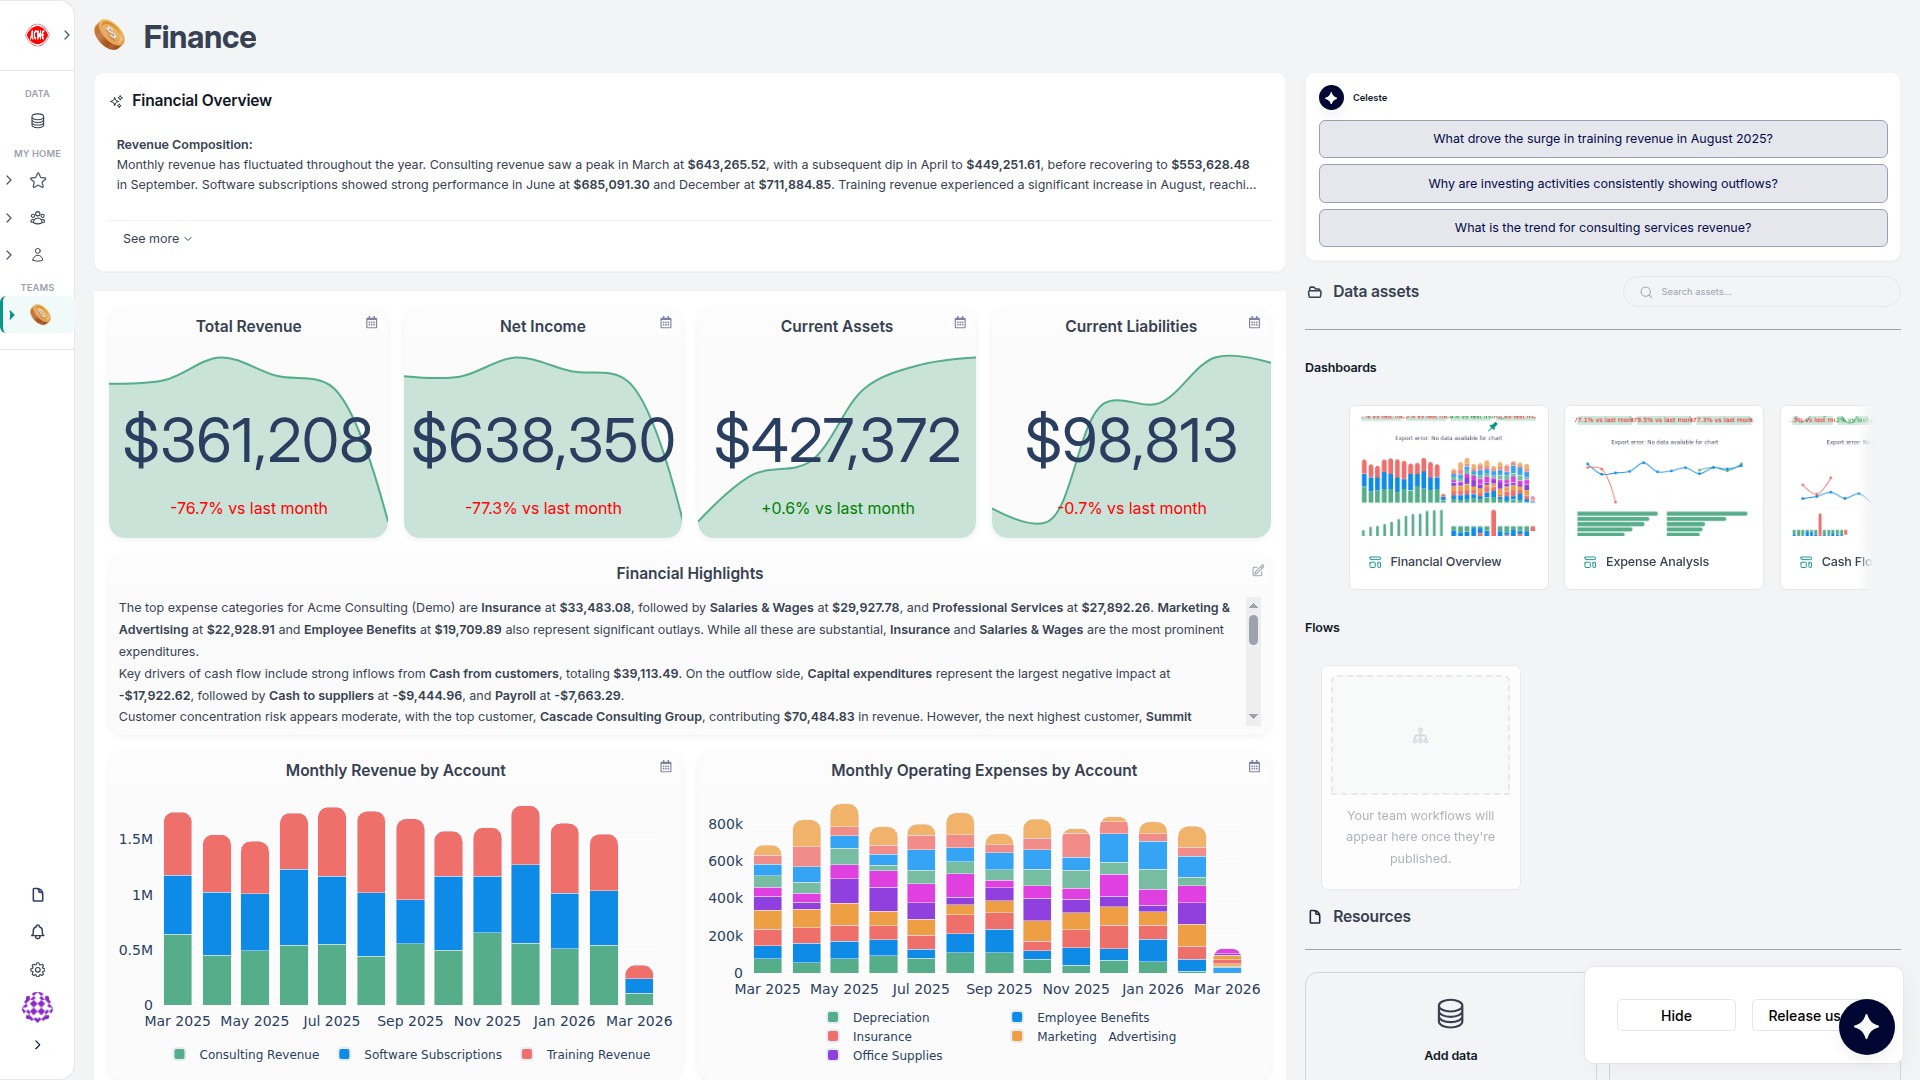Click edit icon on Financial Highlights
The width and height of the screenshot is (1920, 1080).
point(1258,571)
